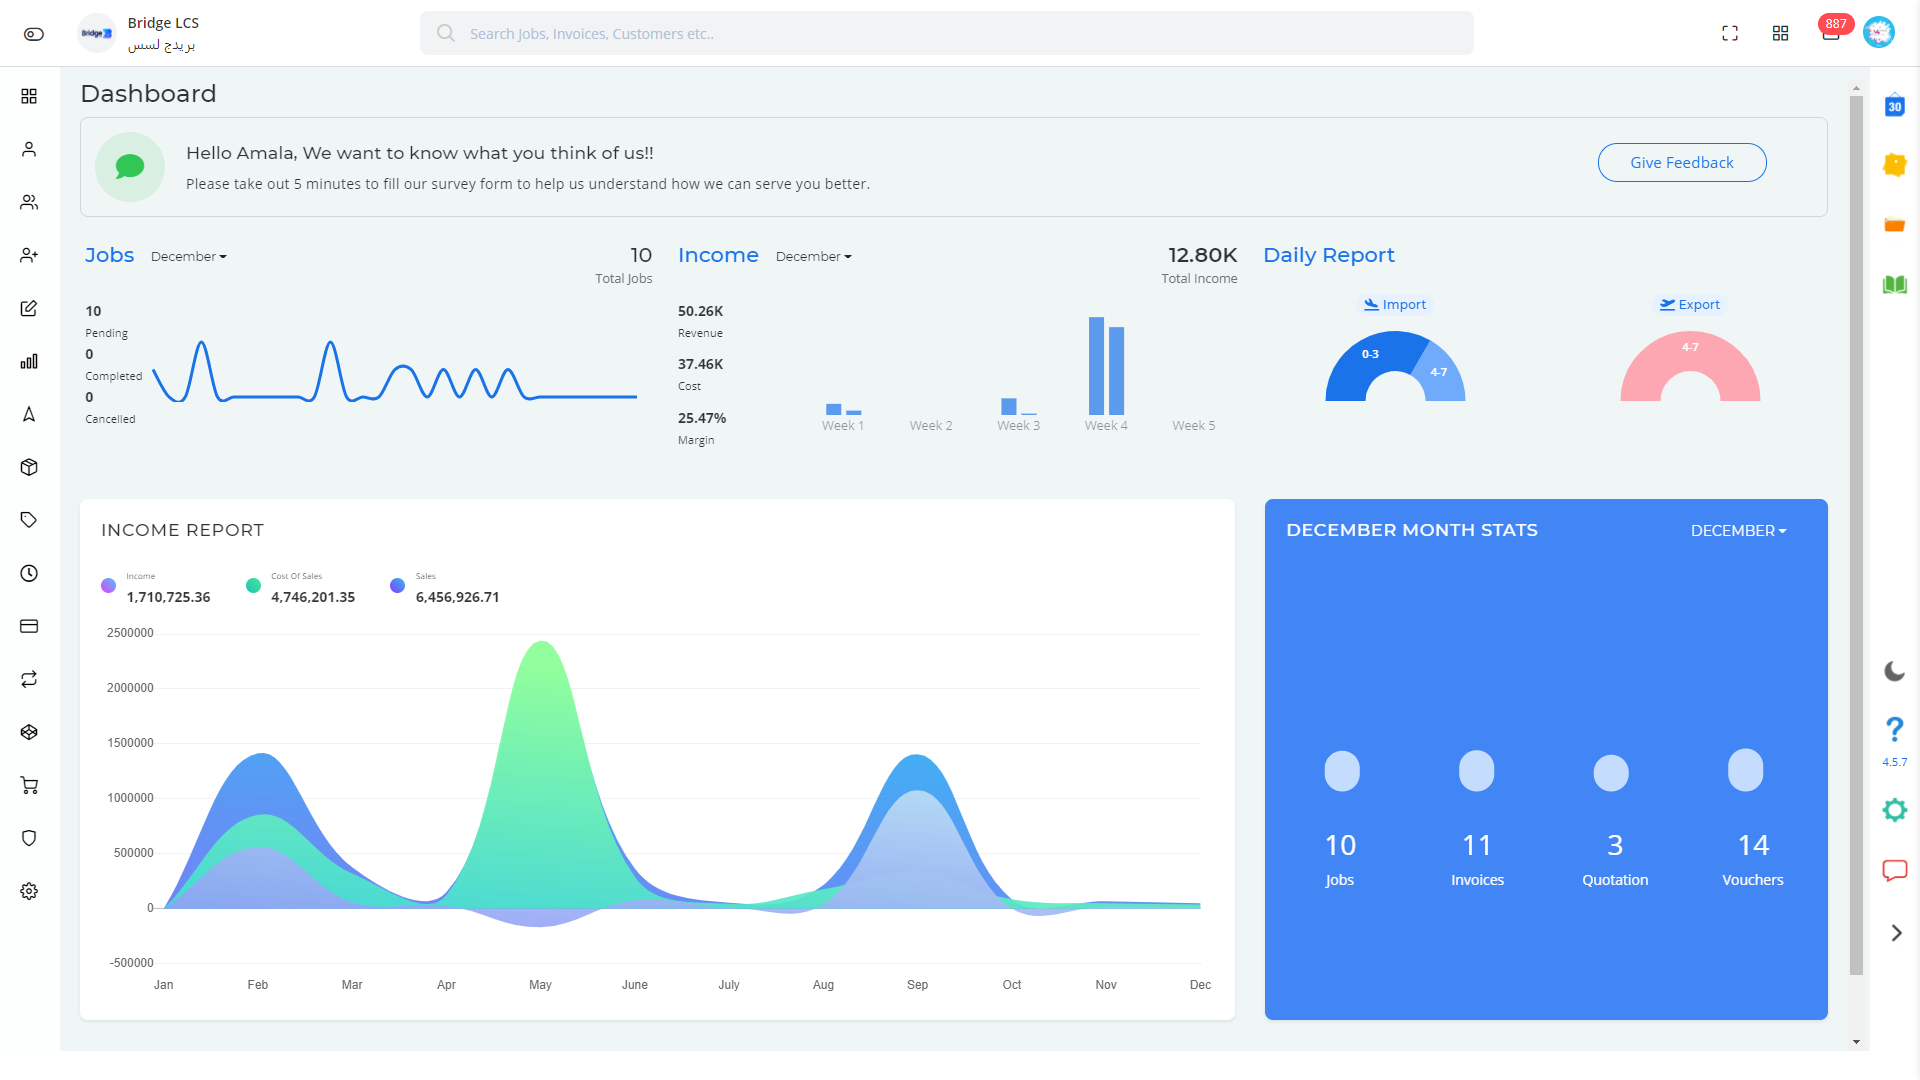Select the Tags icon in sidebar

[x=28, y=520]
